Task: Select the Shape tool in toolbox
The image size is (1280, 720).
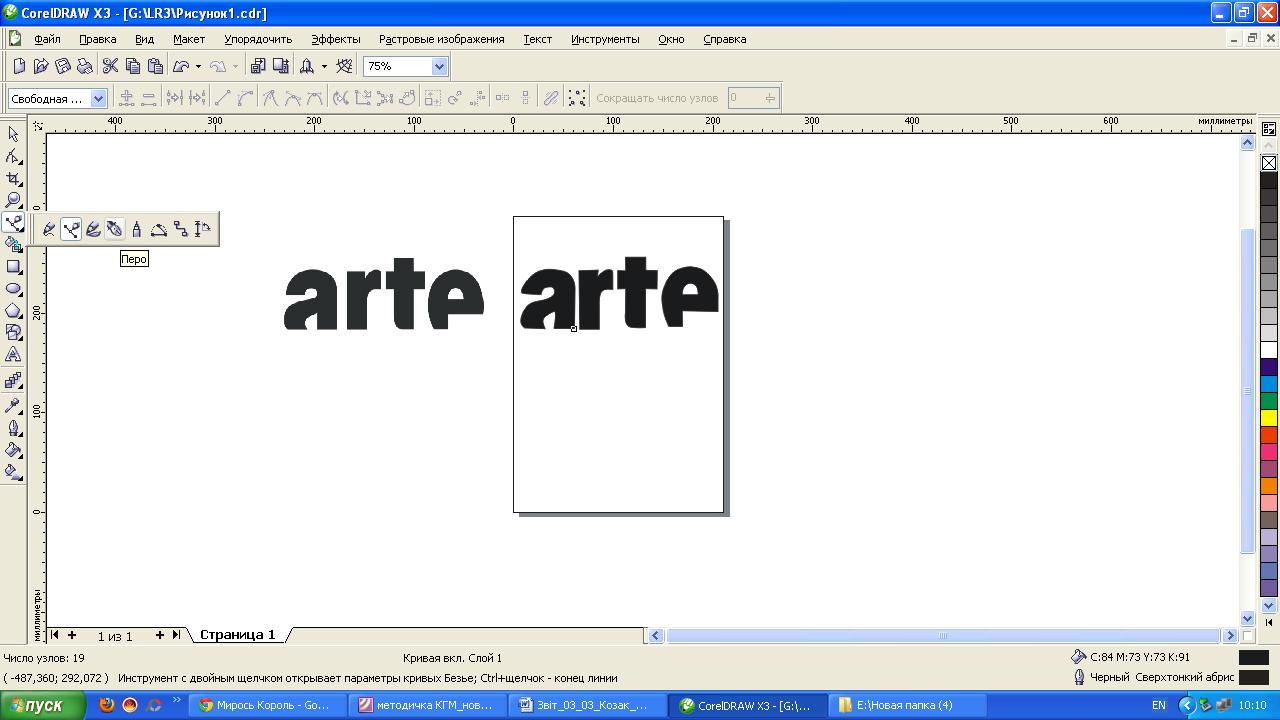Action: click(13, 156)
